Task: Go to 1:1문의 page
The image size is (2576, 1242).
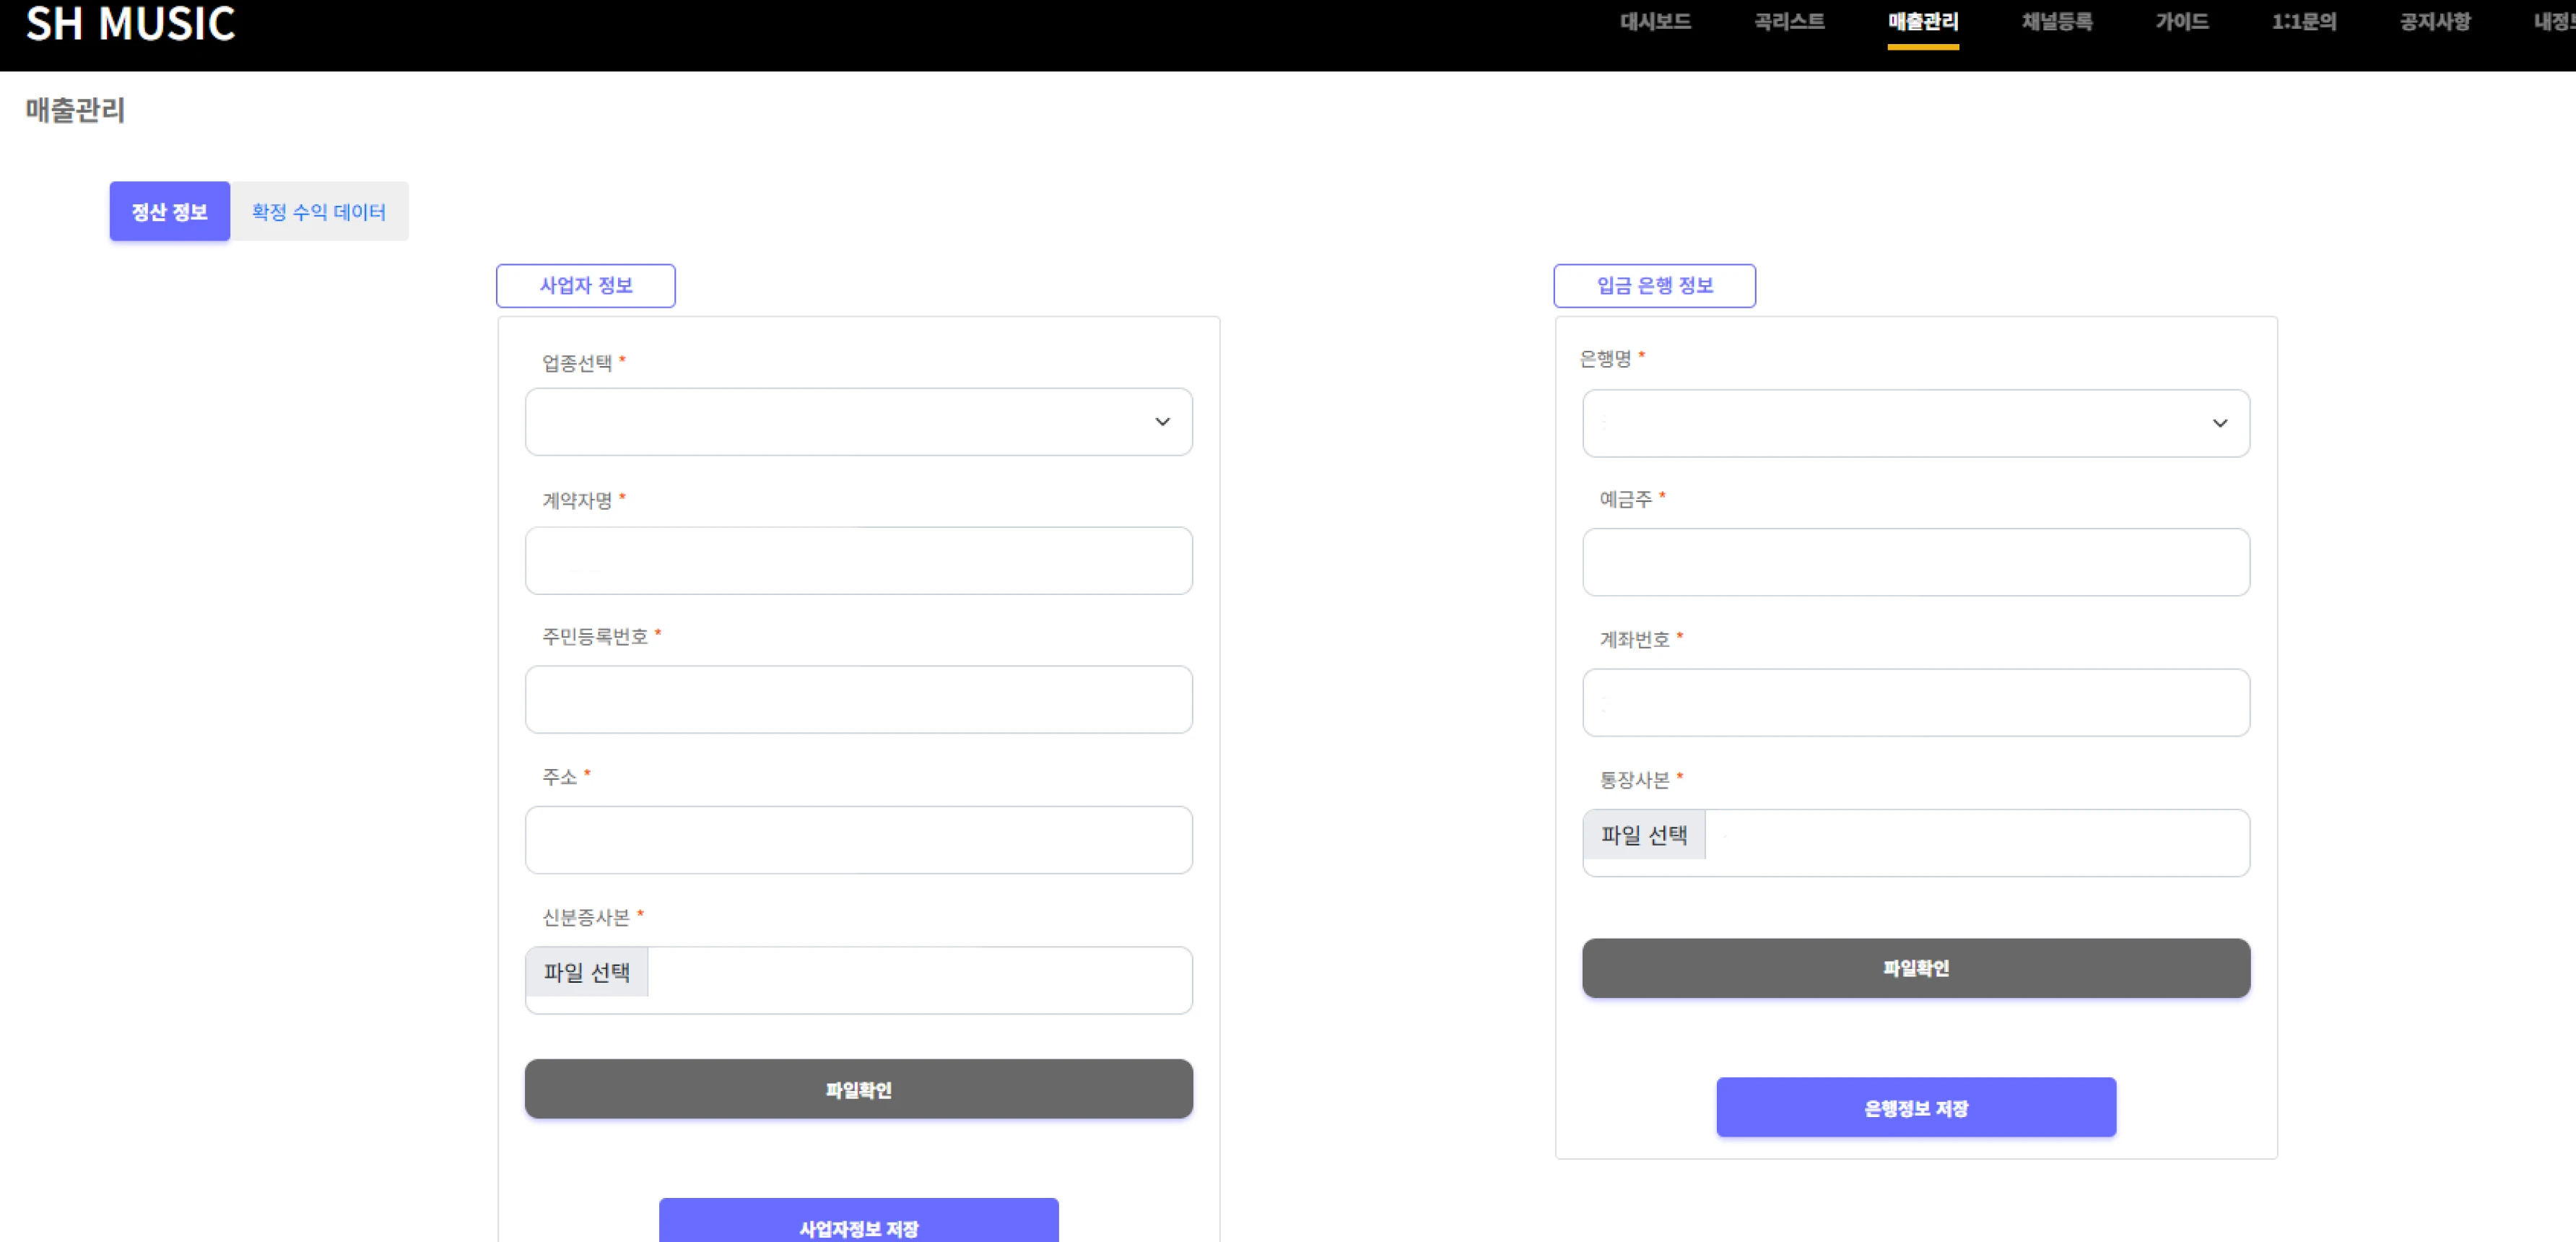Action: tap(2303, 22)
